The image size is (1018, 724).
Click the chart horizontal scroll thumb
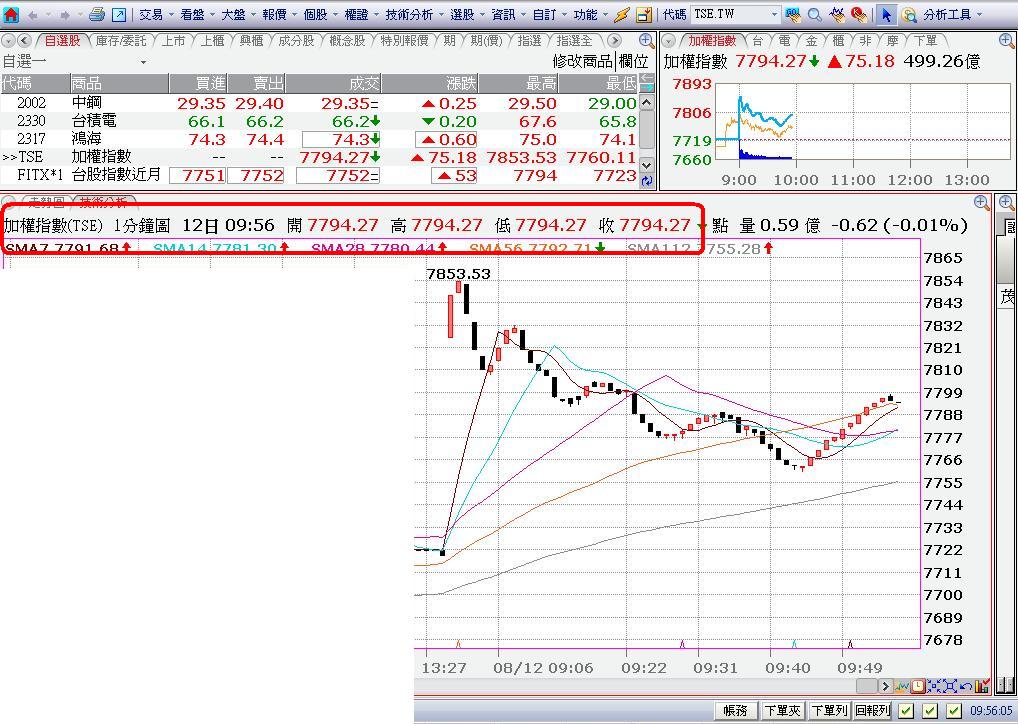click(x=867, y=686)
